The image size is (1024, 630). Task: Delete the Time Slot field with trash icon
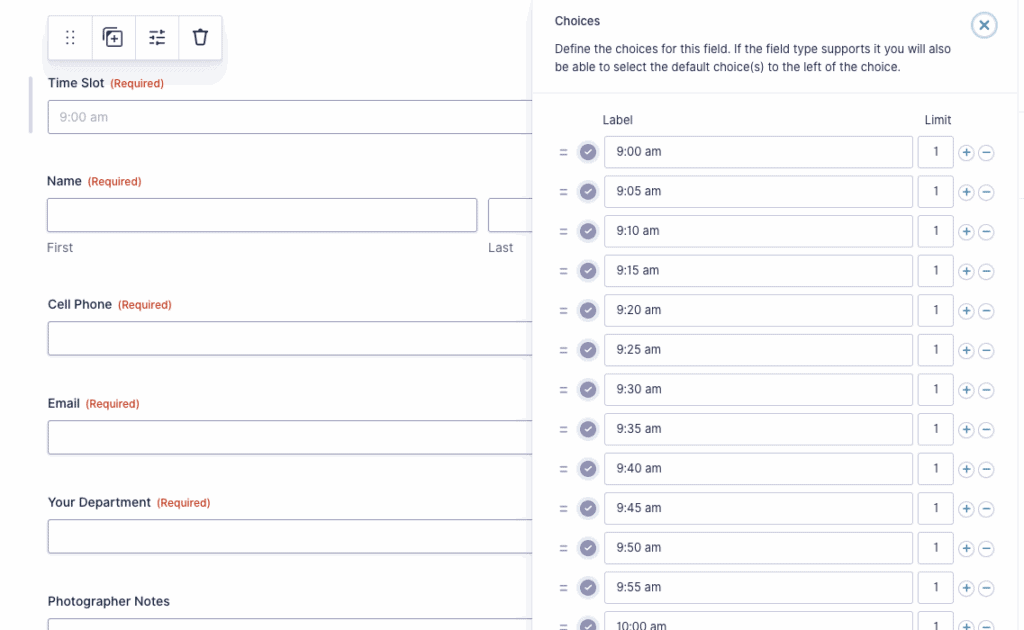click(x=200, y=38)
